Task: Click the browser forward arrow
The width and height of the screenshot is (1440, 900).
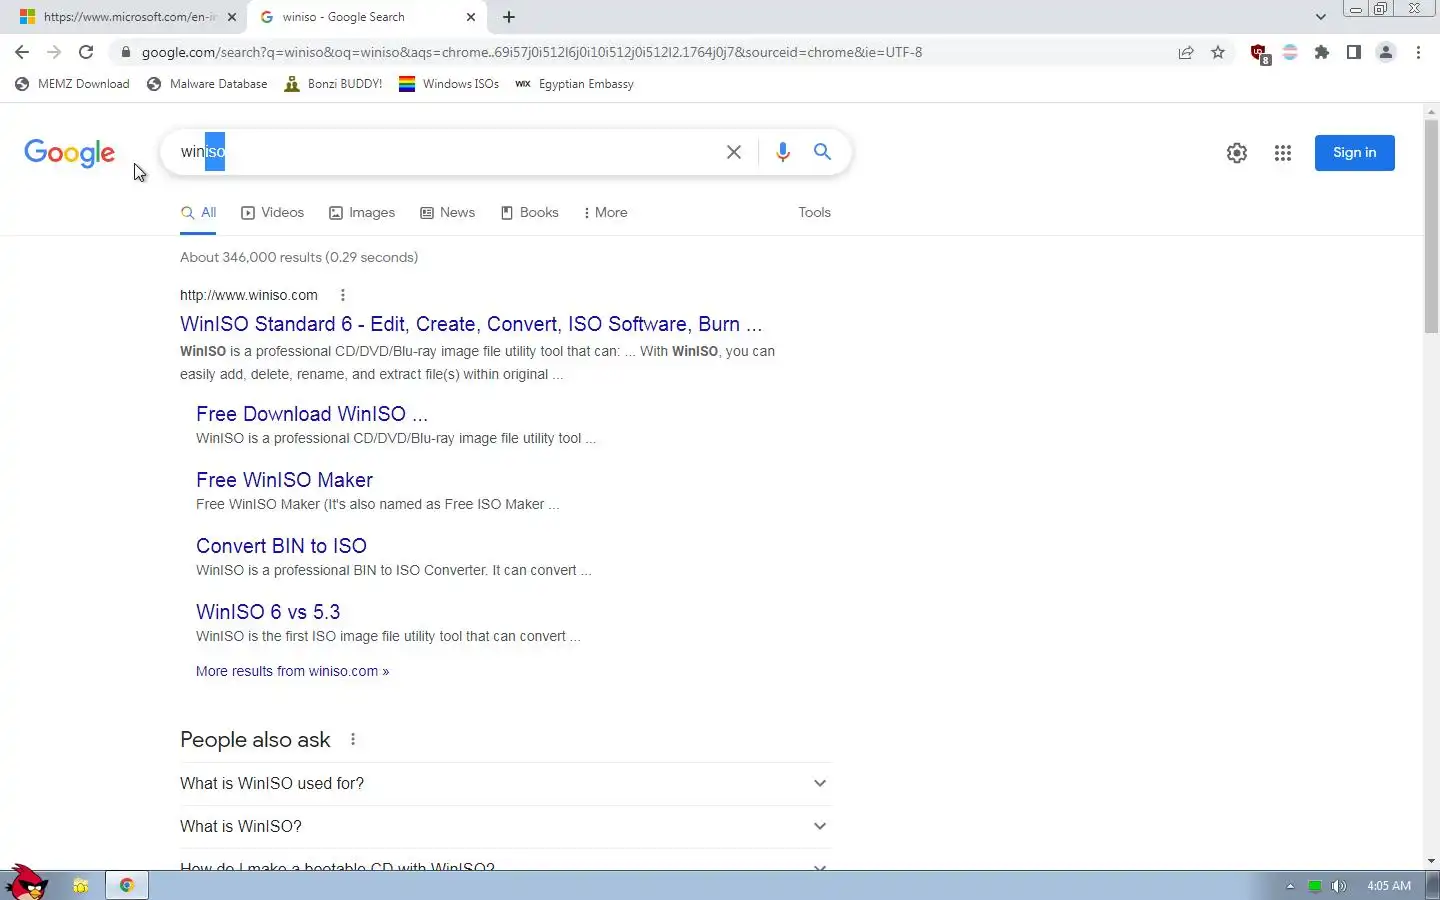Action: tap(54, 52)
